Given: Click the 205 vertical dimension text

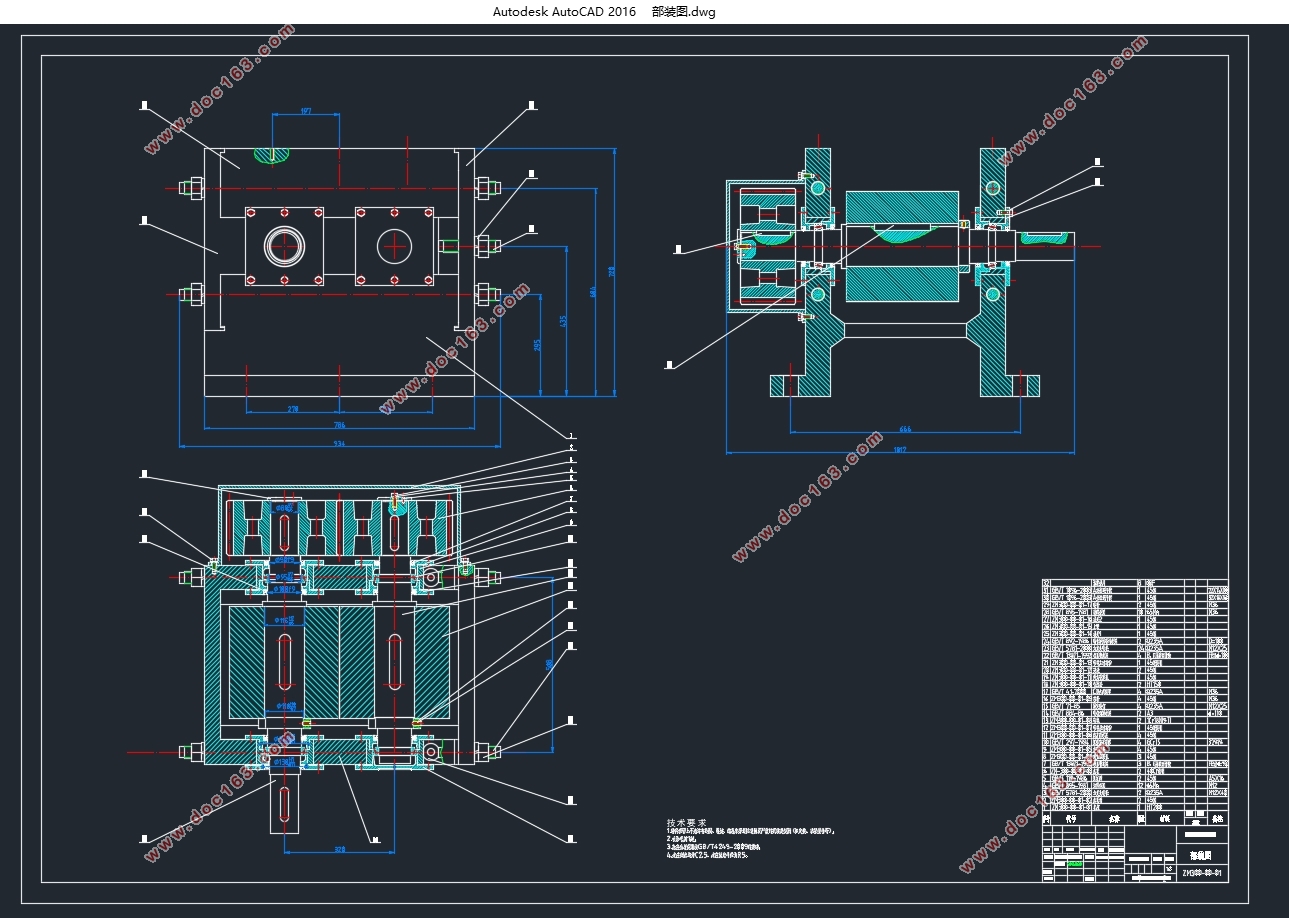Looking at the screenshot, I should tap(539, 344).
